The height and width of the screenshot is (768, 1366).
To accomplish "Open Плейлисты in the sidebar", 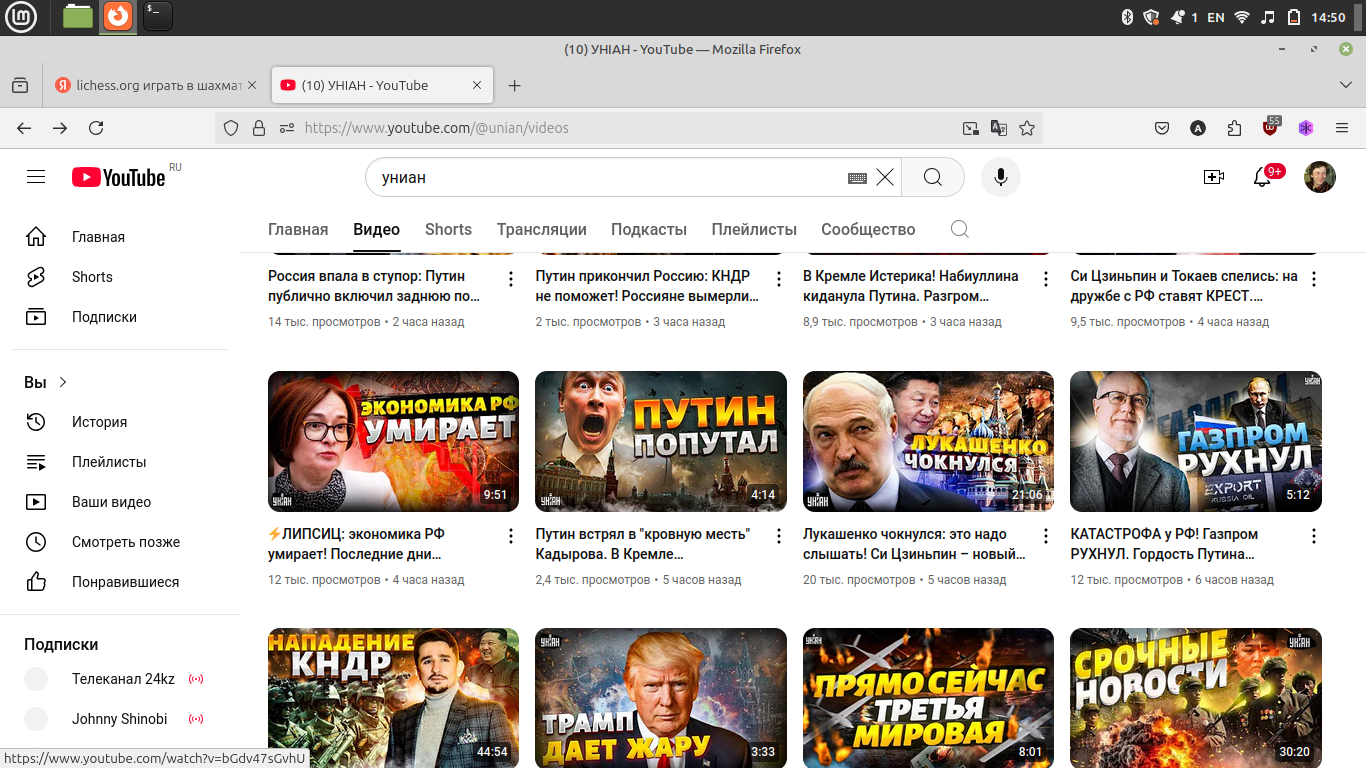I will (120, 462).
